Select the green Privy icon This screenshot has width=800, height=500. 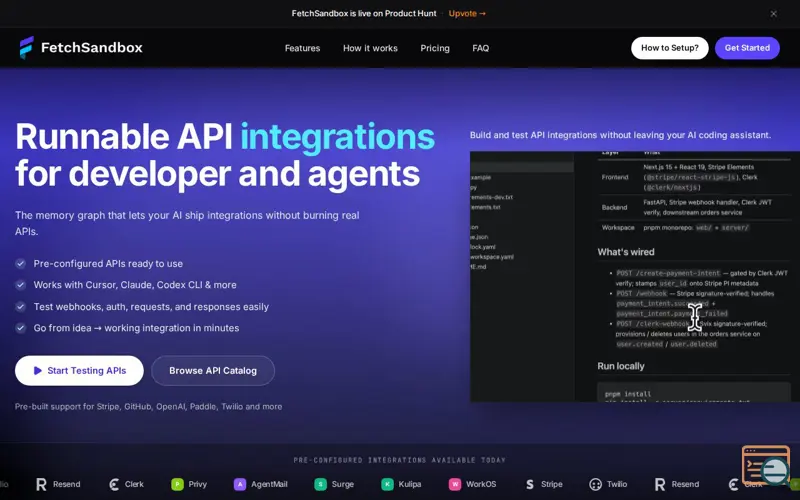pyautogui.click(x=177, y=484)
